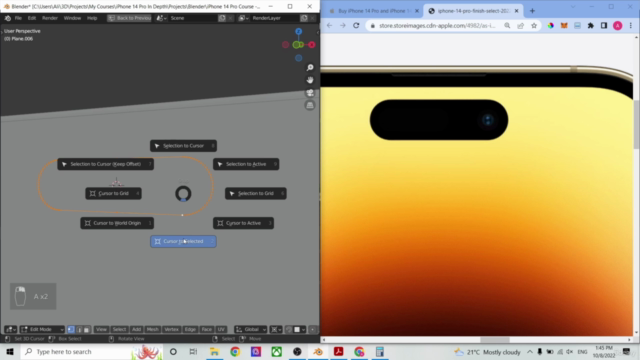Viewport: 640px width, 360px height.
Task: Enable edge select mode
Action: (79, 329)
